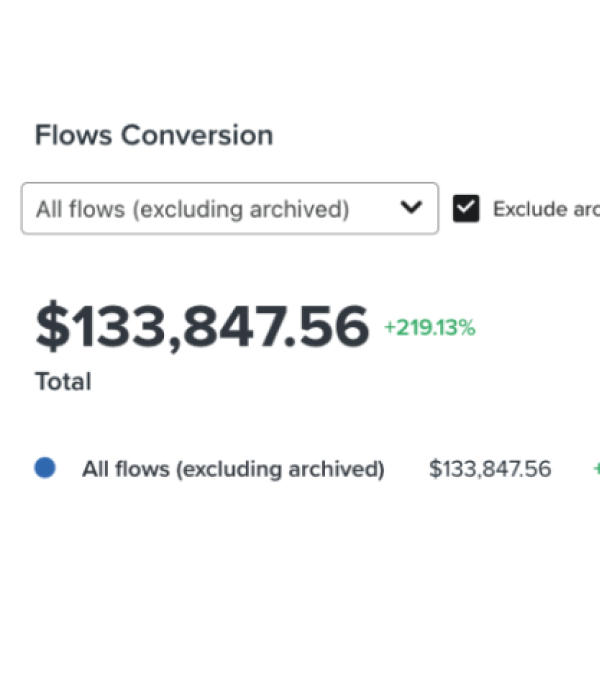Toggle the Exclude archived checkbox

pyautogui.click(x=466, y=208)
